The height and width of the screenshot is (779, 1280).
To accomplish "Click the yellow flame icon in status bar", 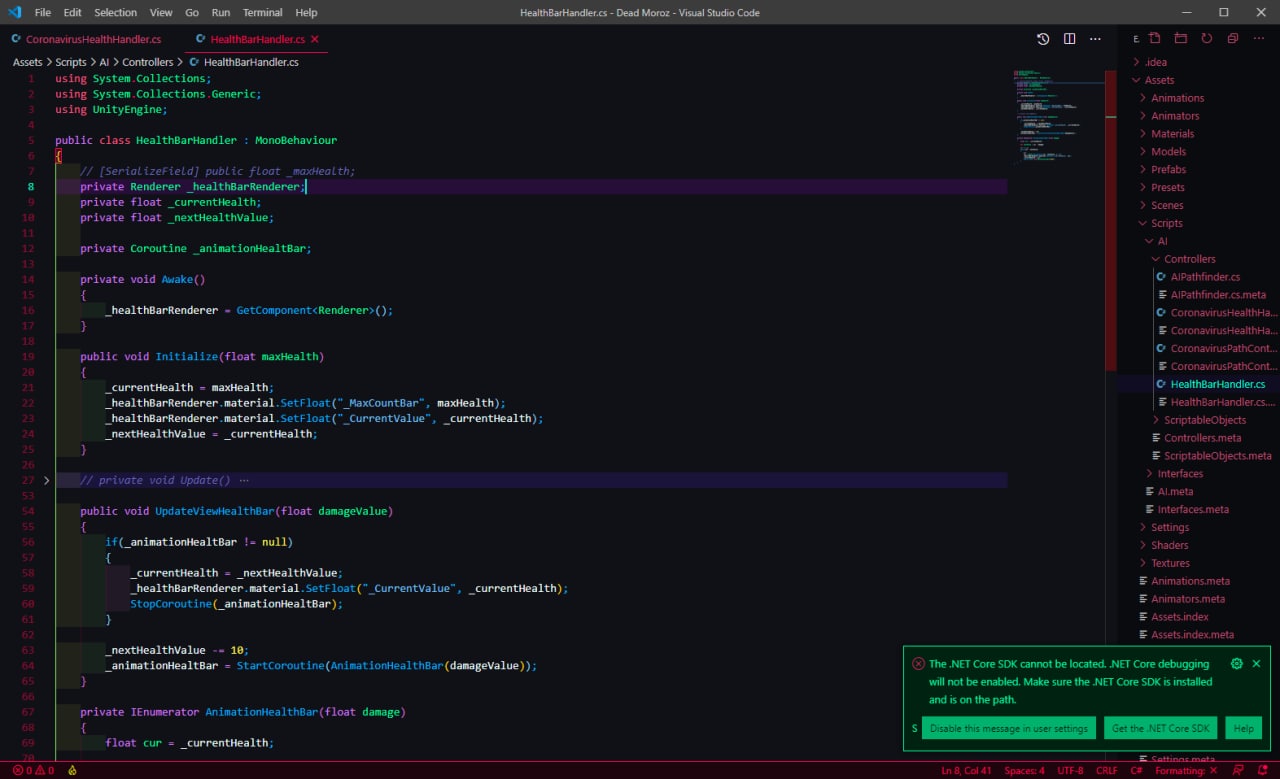I will click(x=72, y=771).
